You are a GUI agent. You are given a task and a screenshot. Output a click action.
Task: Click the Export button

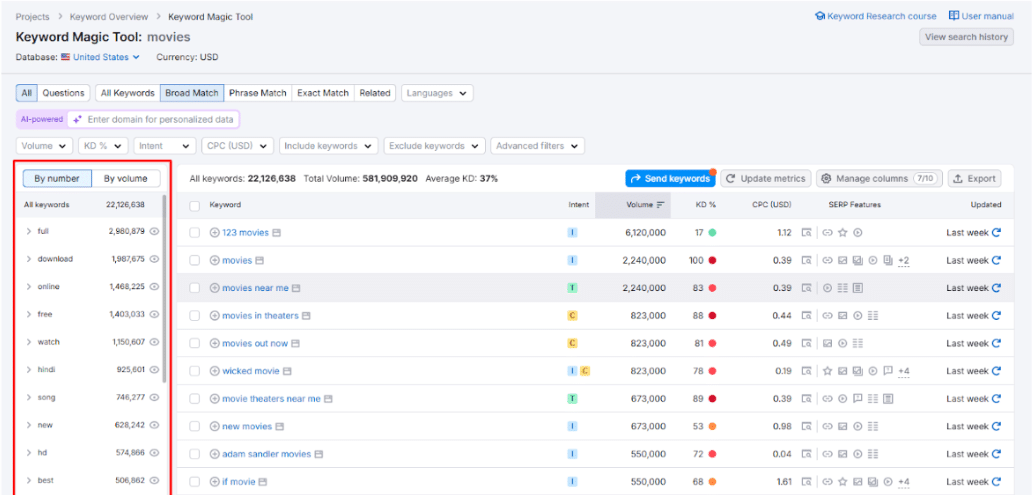(974, 178)
